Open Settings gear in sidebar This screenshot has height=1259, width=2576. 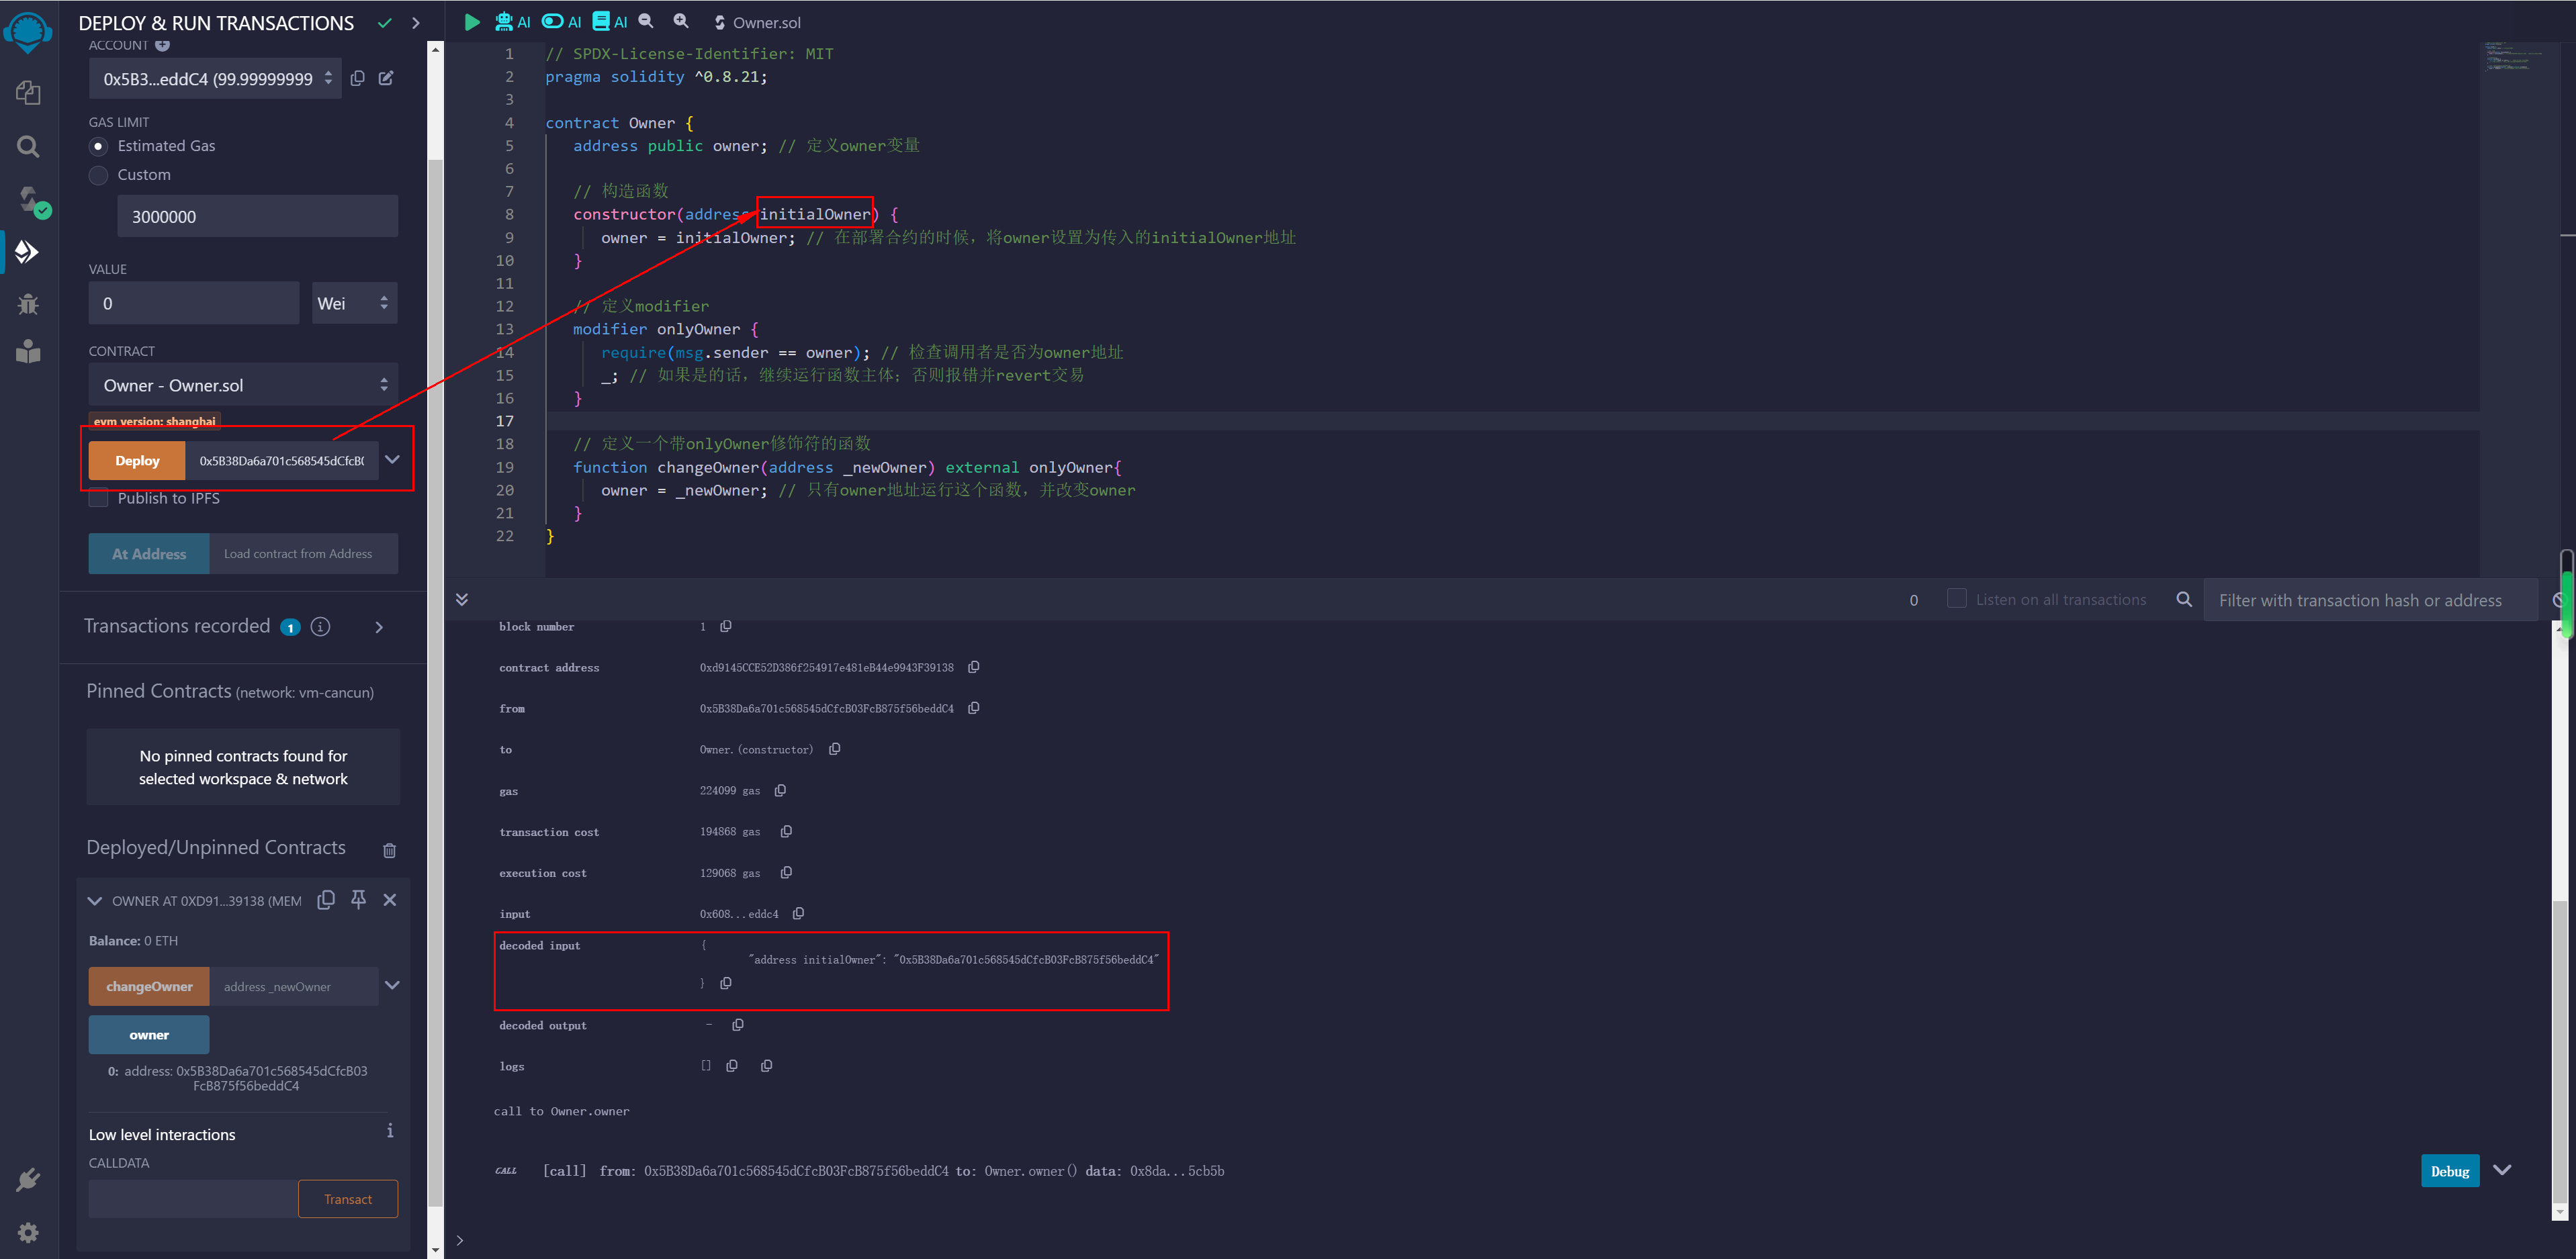pyautogui.click(x=28, y=1232)
